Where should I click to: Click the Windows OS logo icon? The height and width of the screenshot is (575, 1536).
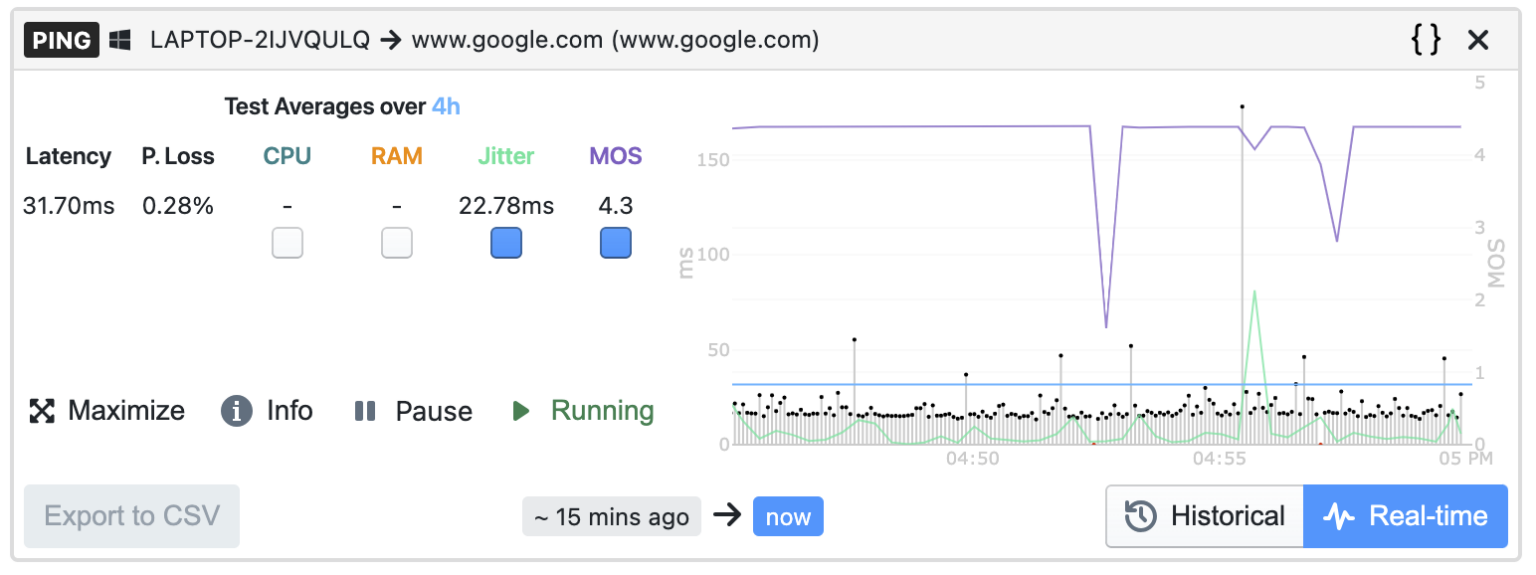[x=121, y=40]
